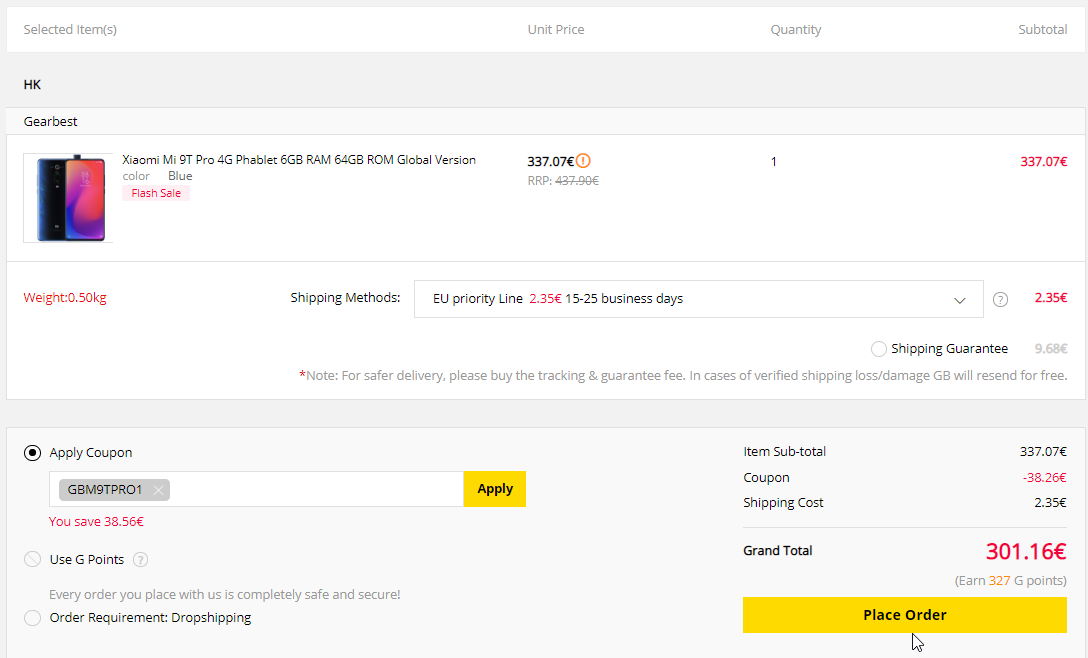1088x658 pixels.
Task: Click the red product subtotal 337.07€
Action: pos(1044,162)
